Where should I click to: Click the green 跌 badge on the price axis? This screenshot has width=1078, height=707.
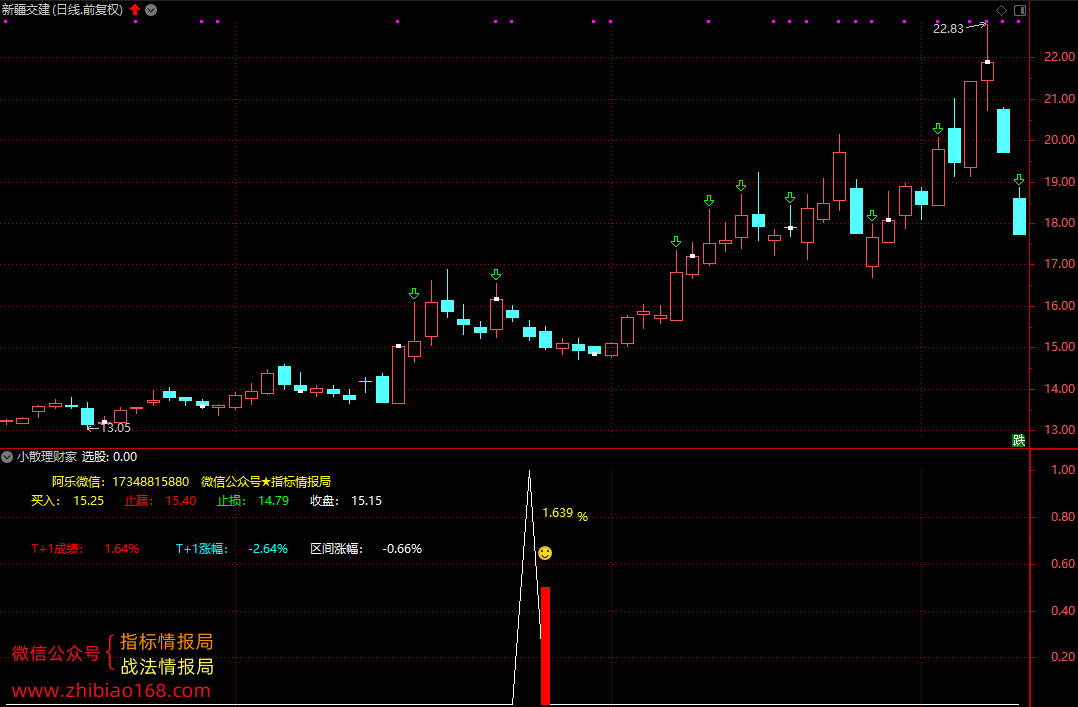(1019, 440)
